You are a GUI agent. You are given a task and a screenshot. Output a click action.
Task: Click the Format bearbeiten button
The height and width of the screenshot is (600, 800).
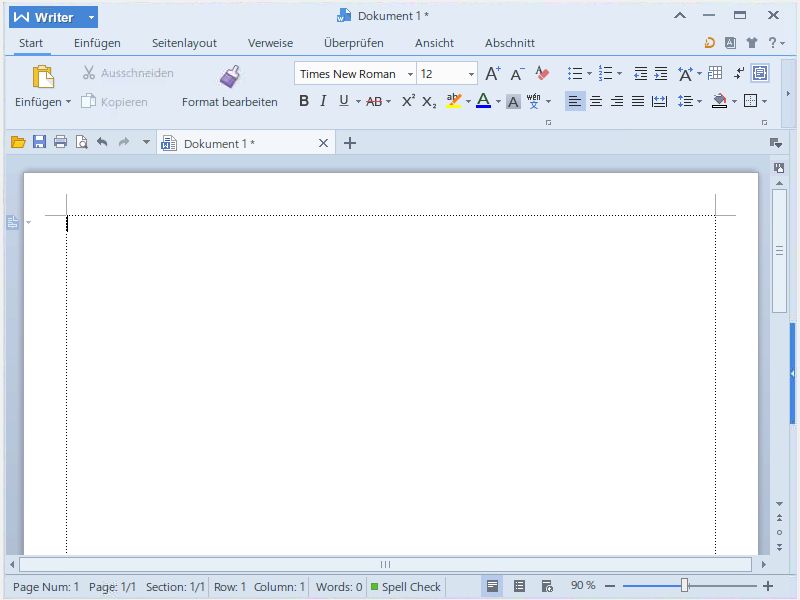pos(229,101)
